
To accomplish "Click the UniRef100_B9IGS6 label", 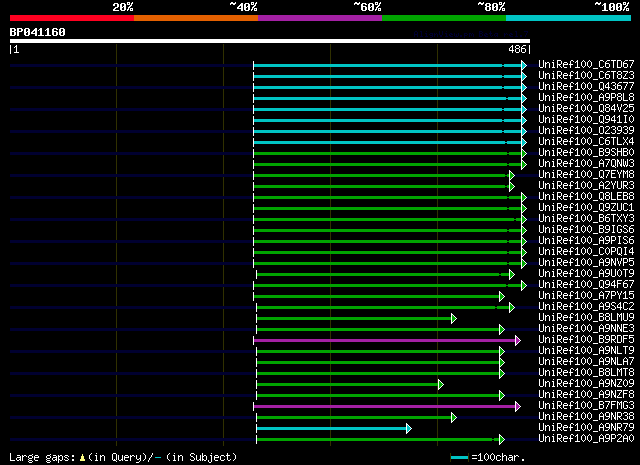I will [x=586, y=229].
